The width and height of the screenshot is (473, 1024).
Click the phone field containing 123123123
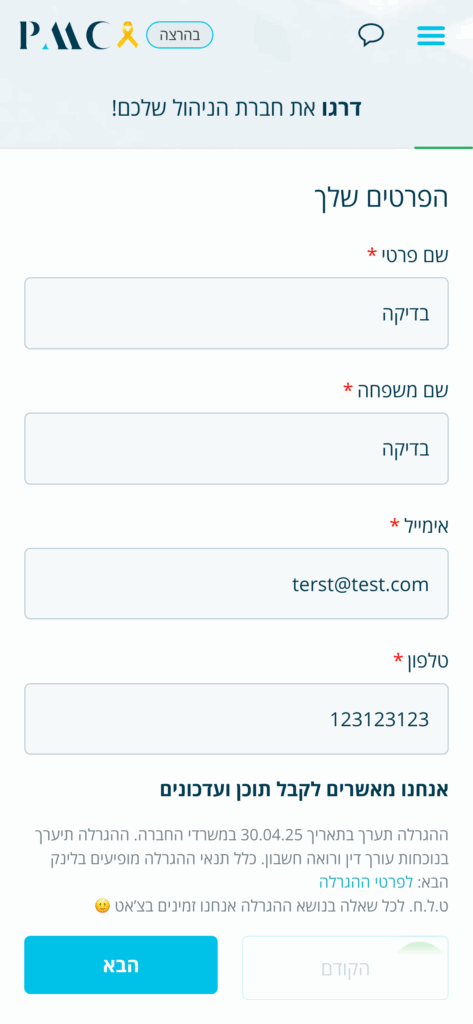point(236,719)
